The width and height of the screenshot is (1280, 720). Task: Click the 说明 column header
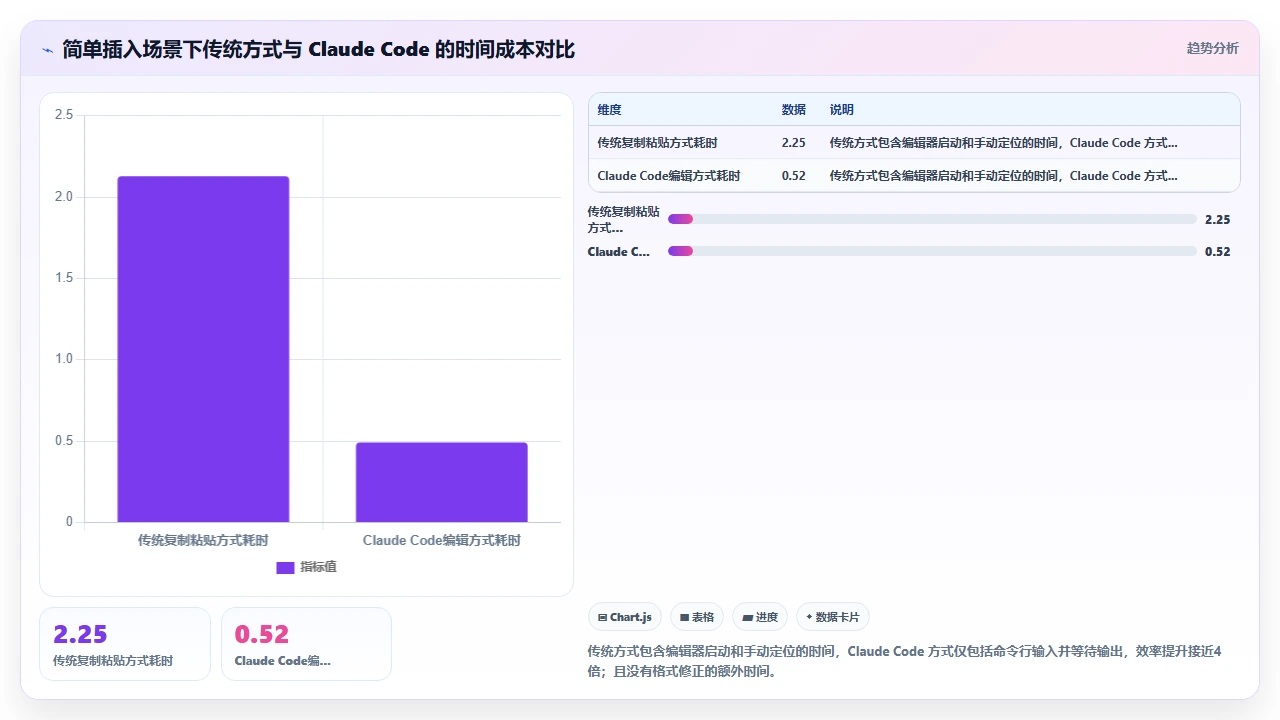tap(841, 110)
